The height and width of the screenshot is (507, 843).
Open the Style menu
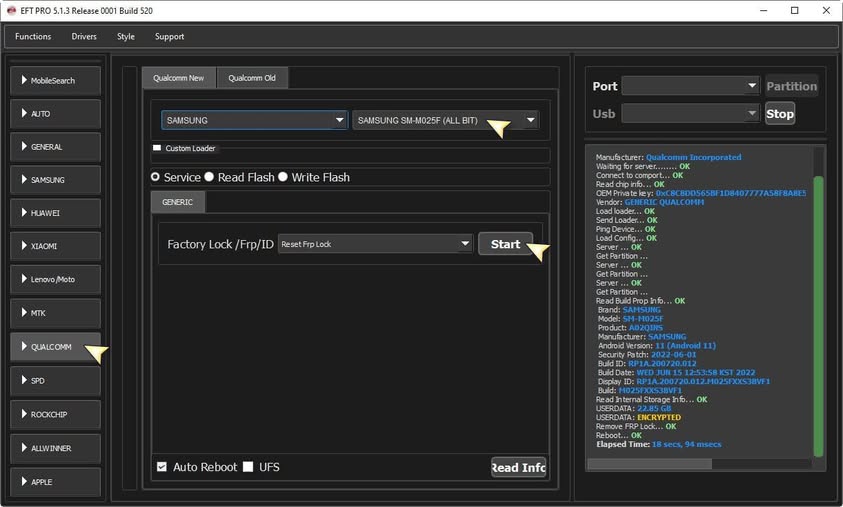click(x=126, y=37)
